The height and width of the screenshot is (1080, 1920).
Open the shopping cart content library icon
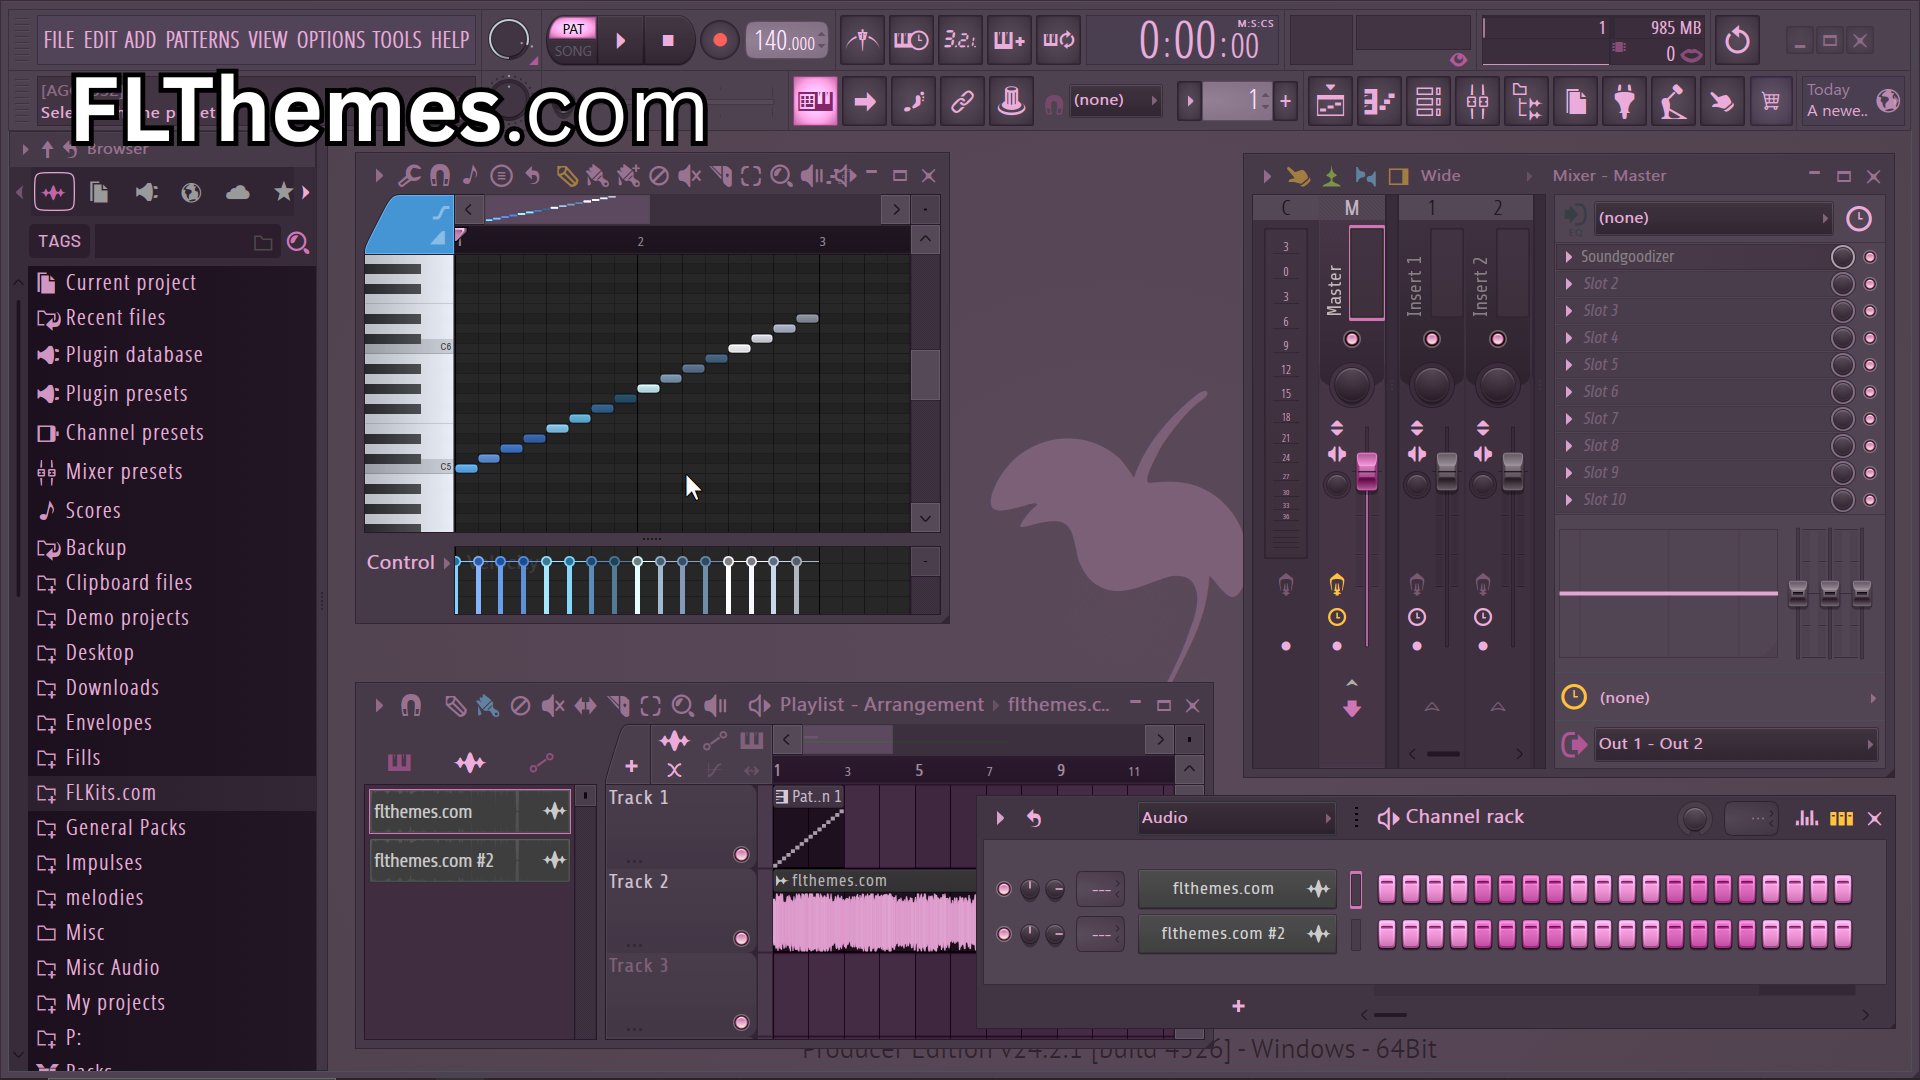pyautogui.click(x=1771, y=101)
